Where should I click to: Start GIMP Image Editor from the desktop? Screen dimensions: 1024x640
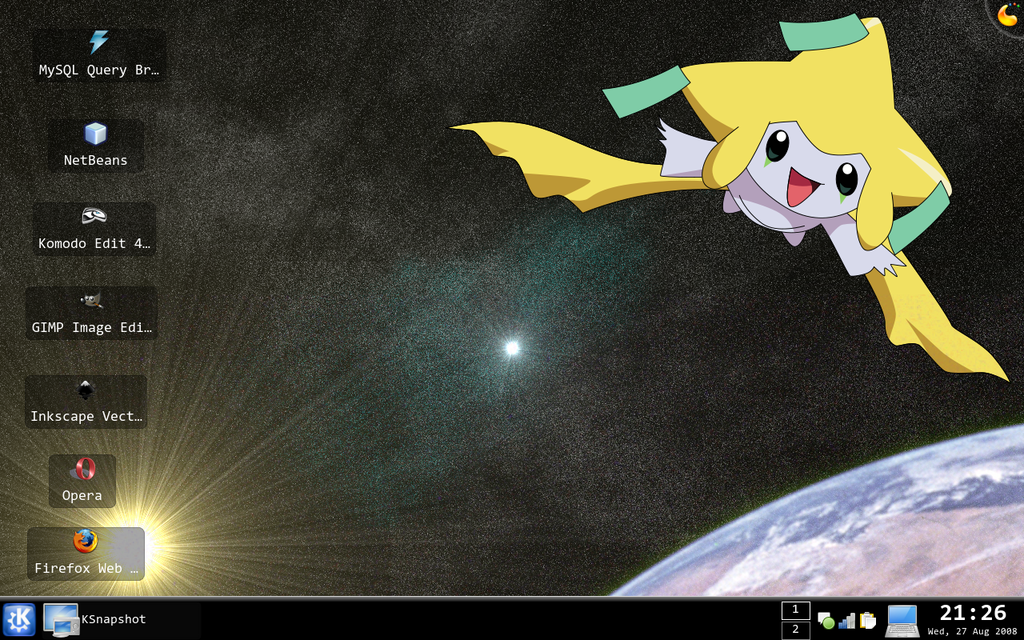pos(91,313)
